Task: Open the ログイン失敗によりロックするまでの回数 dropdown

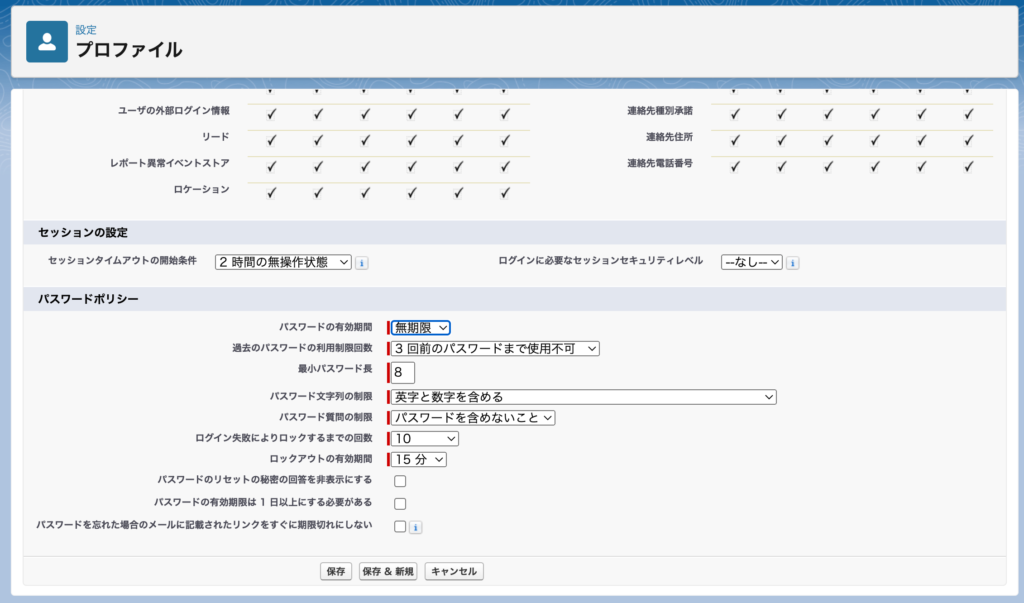Action: pyautogui.click(x=425, y=439)
